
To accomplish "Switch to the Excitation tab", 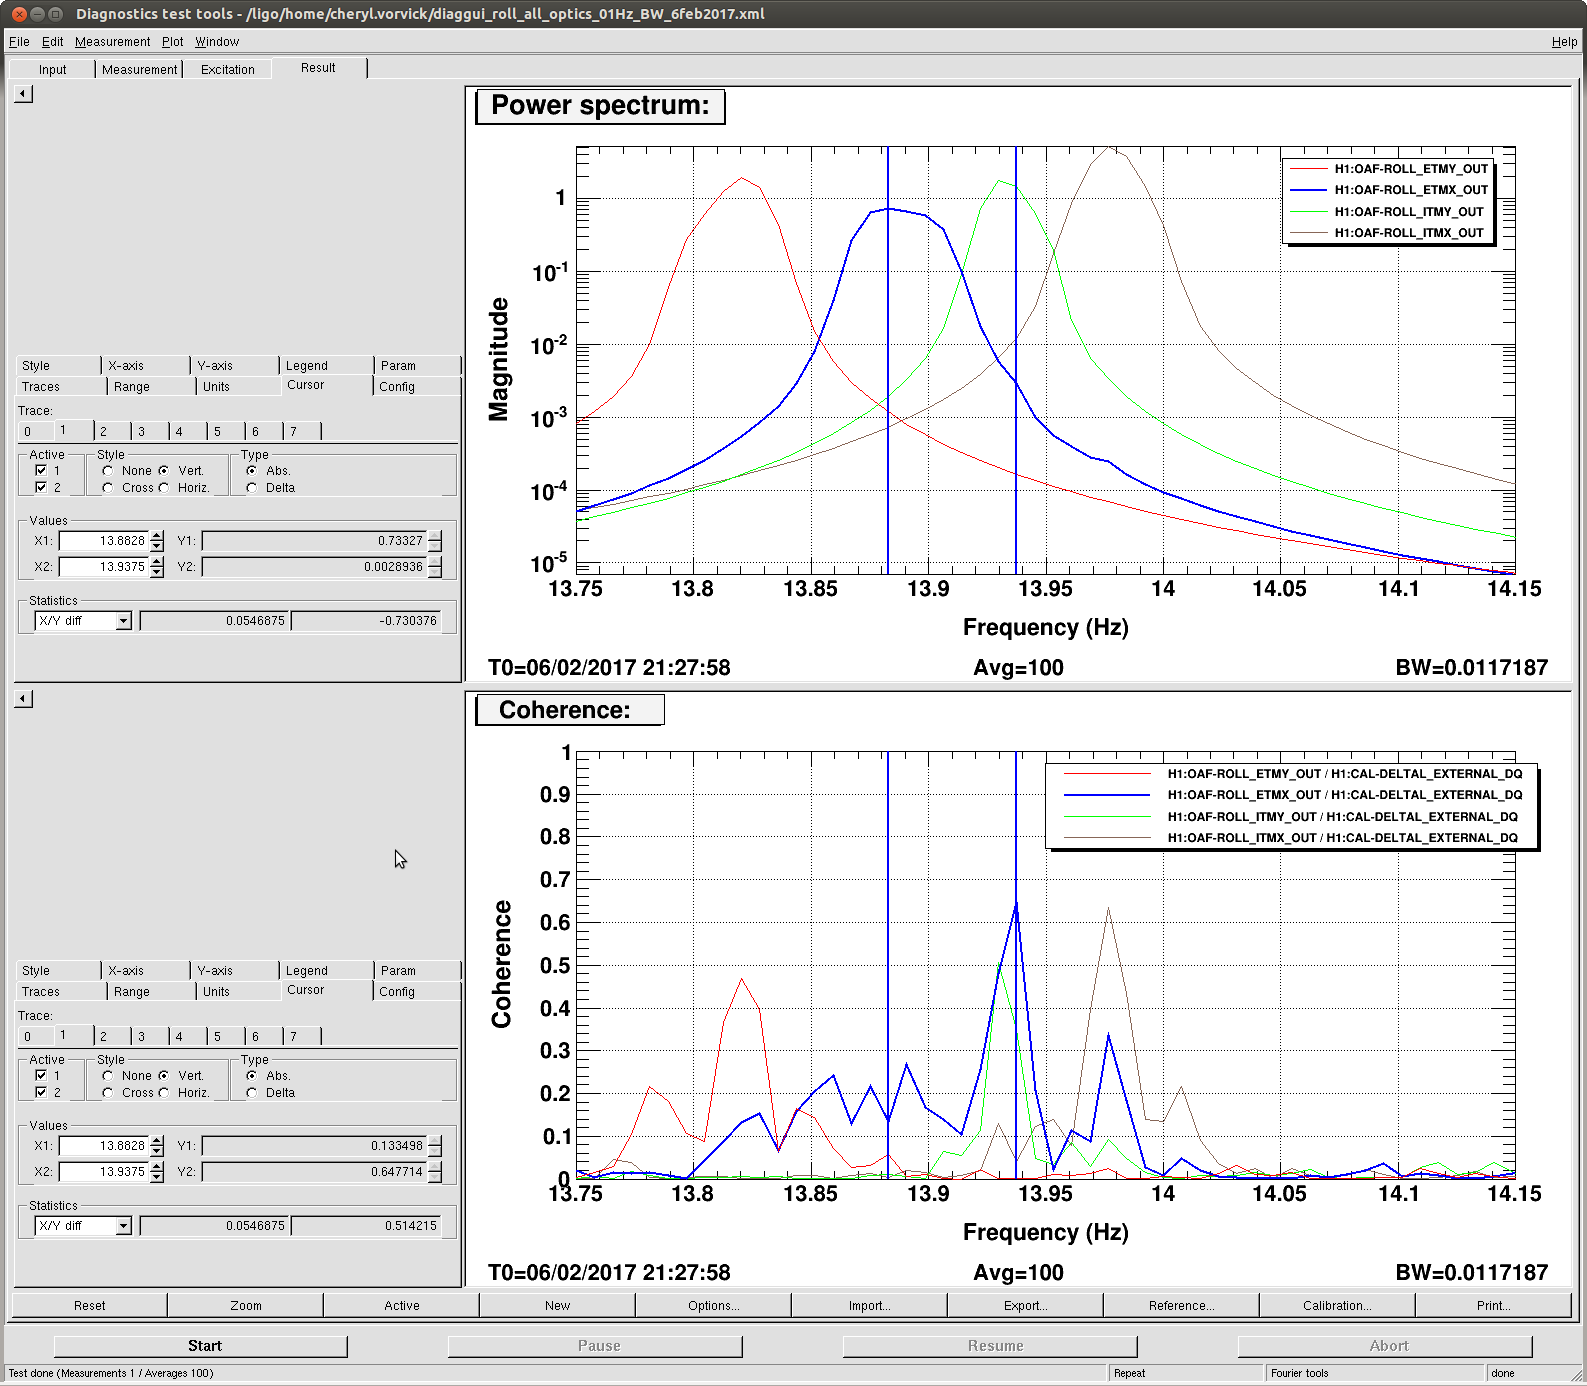I will coord(227,69).
